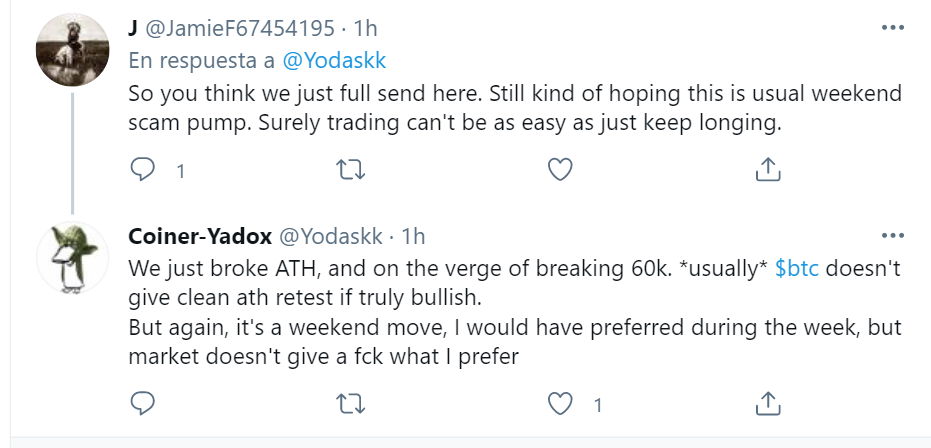Viewport: 931px width, 448px height.
Task: Open JamieF67454195's profile picture
Action: coord(72,51)
